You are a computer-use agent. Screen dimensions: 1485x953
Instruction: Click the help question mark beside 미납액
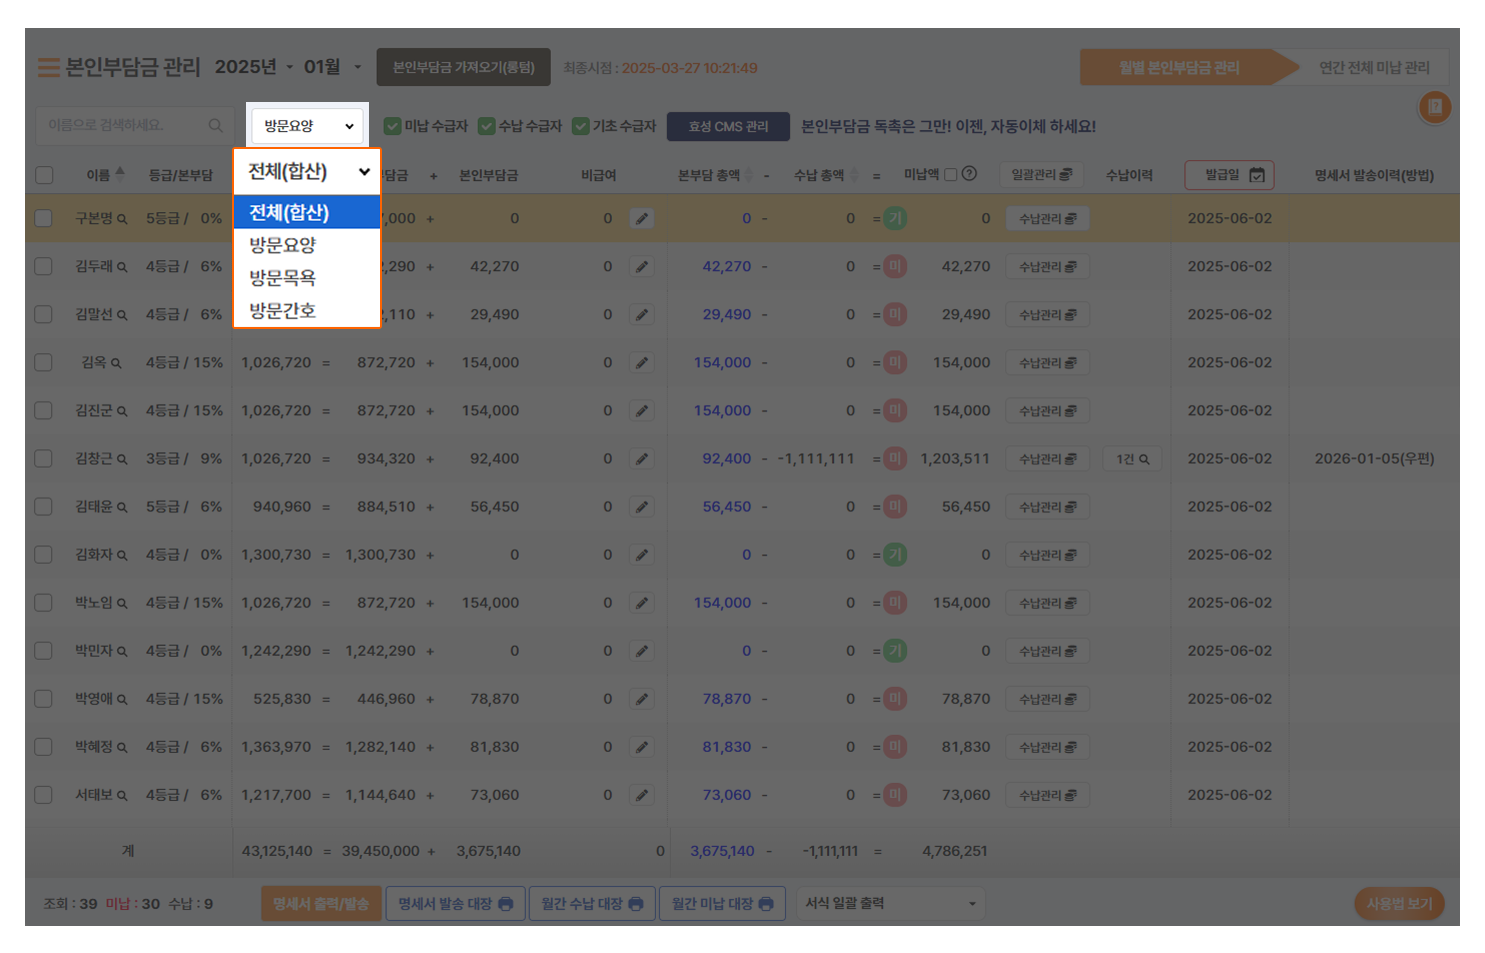pyautogui.click(x=969, y=174)
